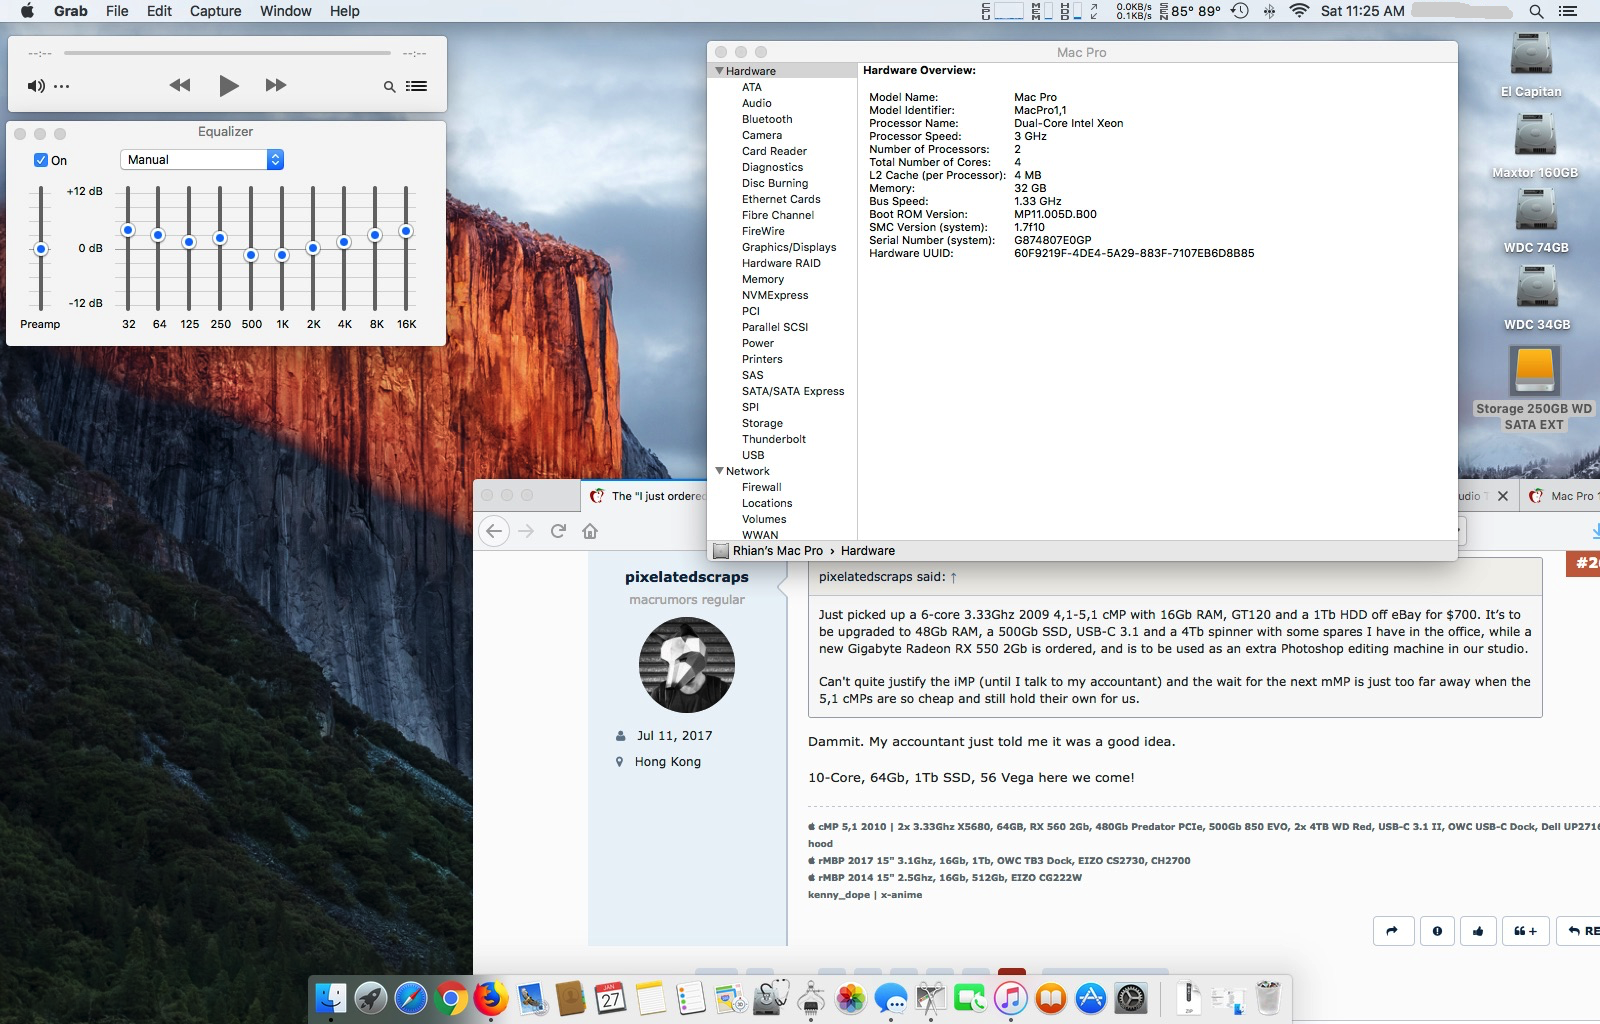Collapse the Hardware section in System Information
1600x1024 pixels.
(719, 71)
